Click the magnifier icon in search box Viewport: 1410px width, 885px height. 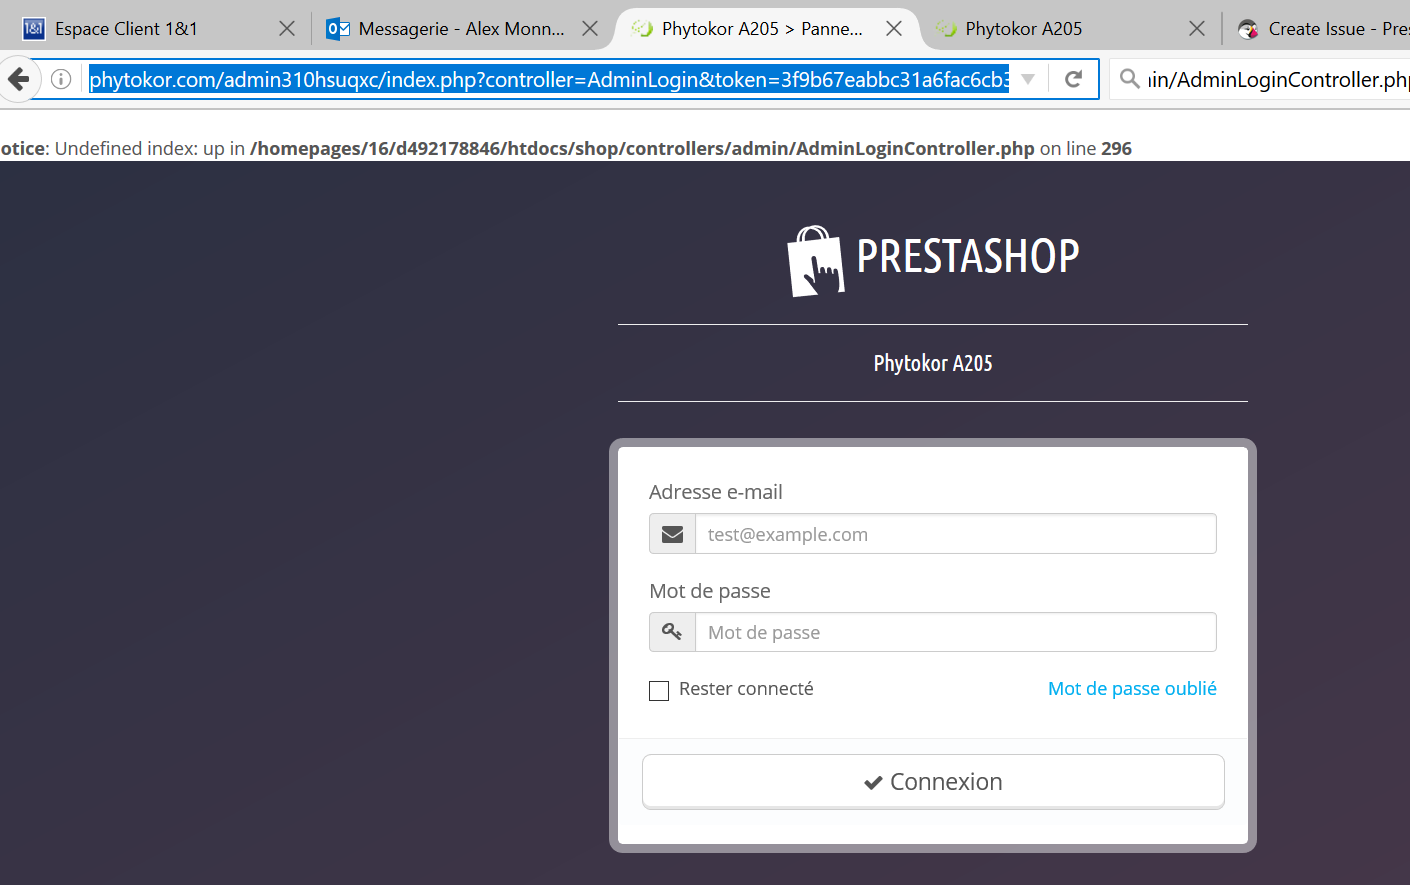[x=1129, y=79]
